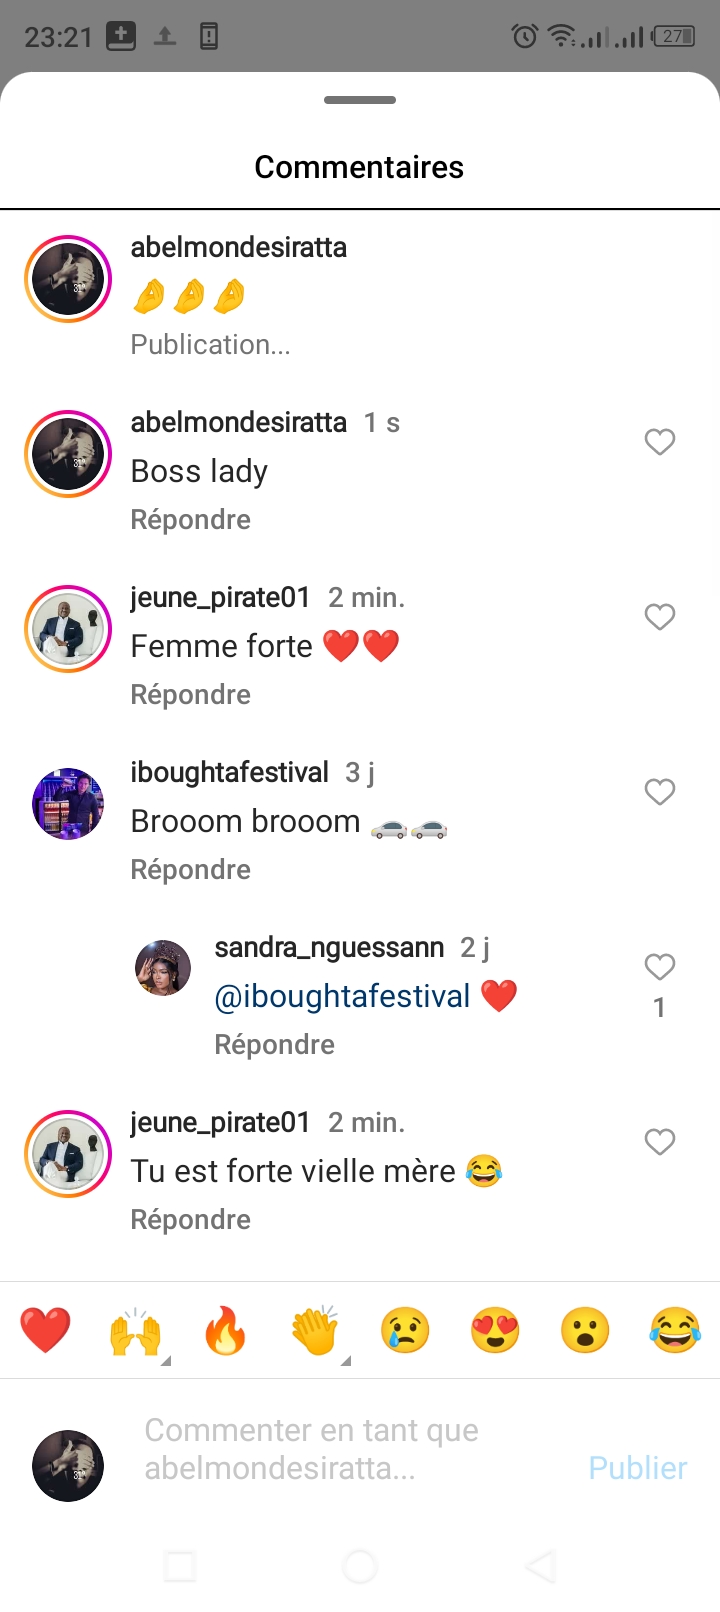This screenshot has width=720, height=1612.
Task: Insert the fire emoji reaction
Action: coord(225,1331)
